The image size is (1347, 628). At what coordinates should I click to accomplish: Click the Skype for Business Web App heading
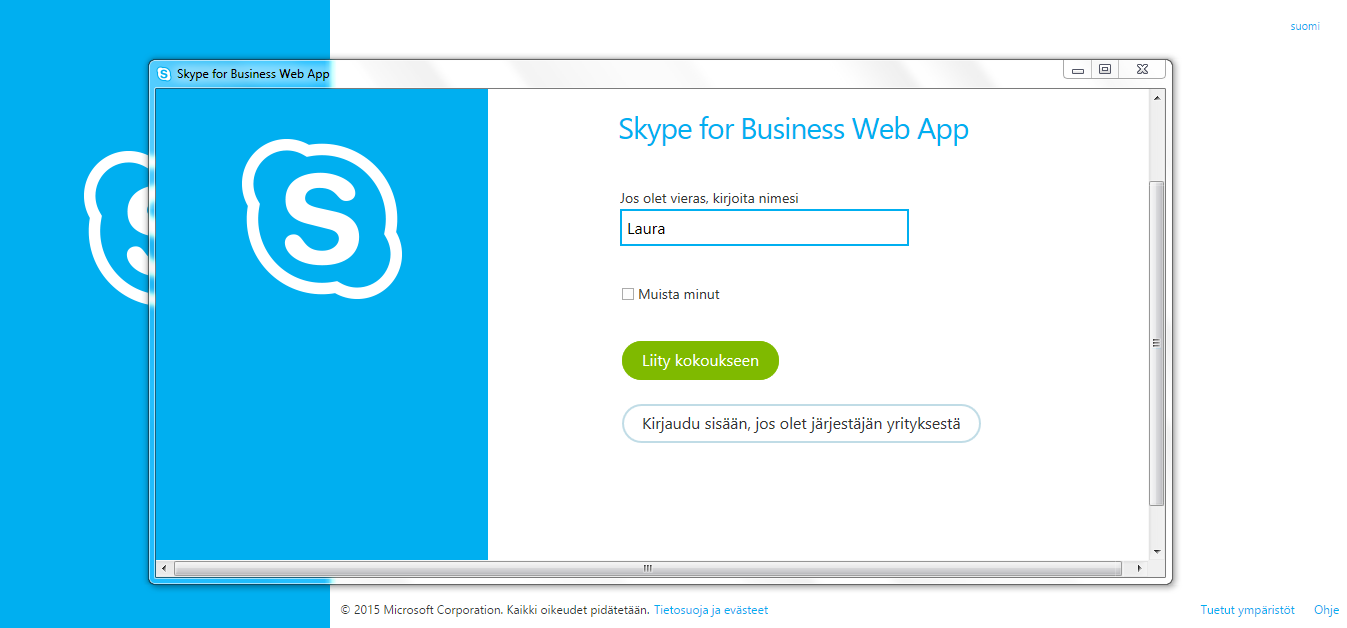tap(793, 129)
